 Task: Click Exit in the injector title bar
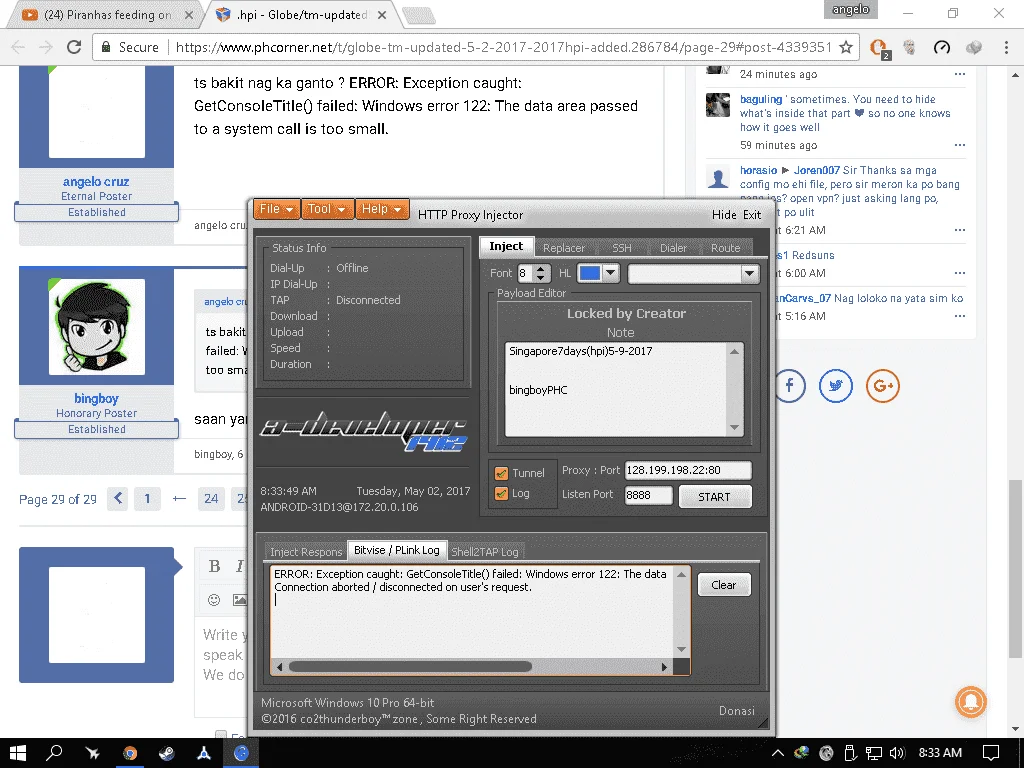752,215
